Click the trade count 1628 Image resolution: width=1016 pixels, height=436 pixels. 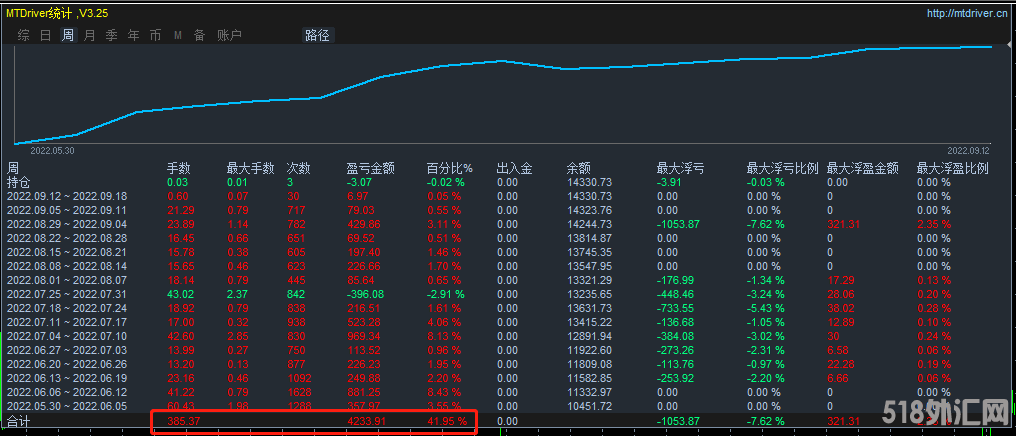[x=299, y=392]
